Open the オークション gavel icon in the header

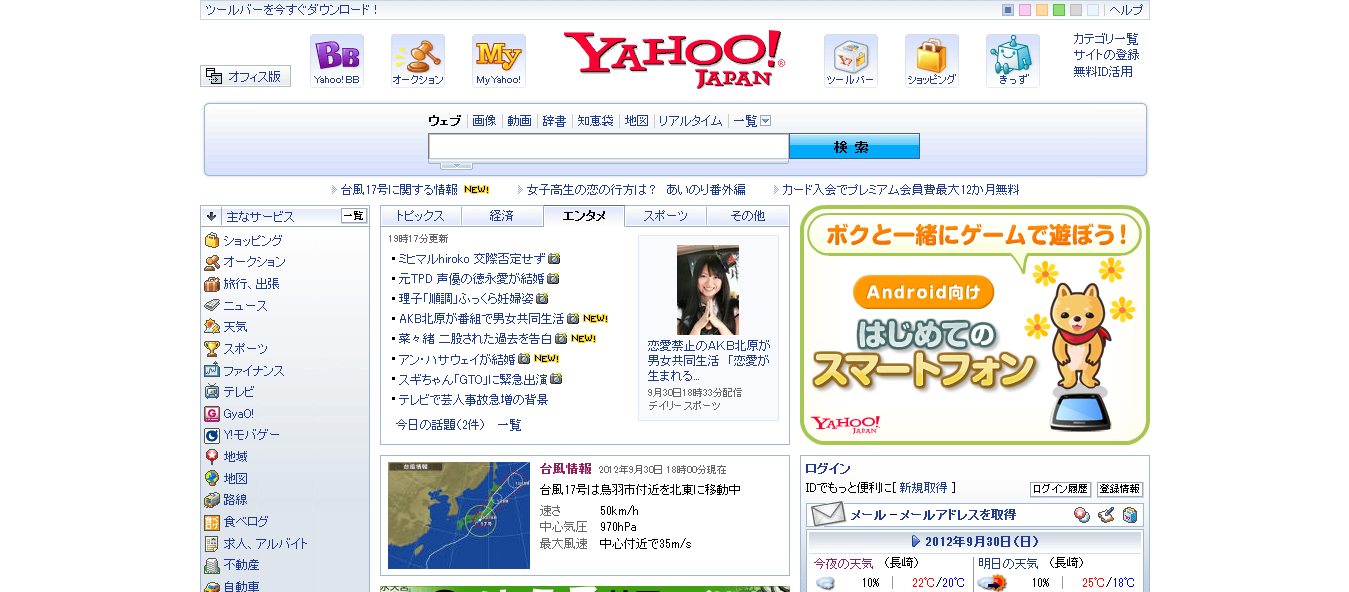[418, 61]
